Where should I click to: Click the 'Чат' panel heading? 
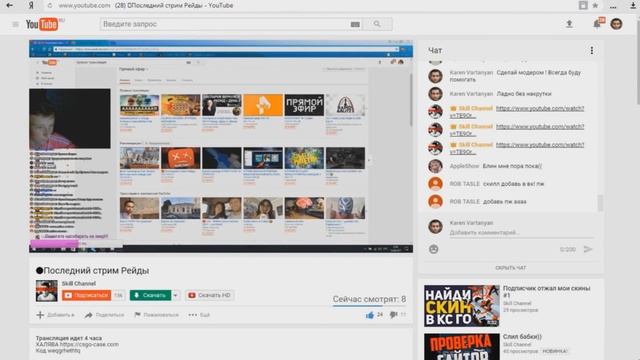coord(435,50)
